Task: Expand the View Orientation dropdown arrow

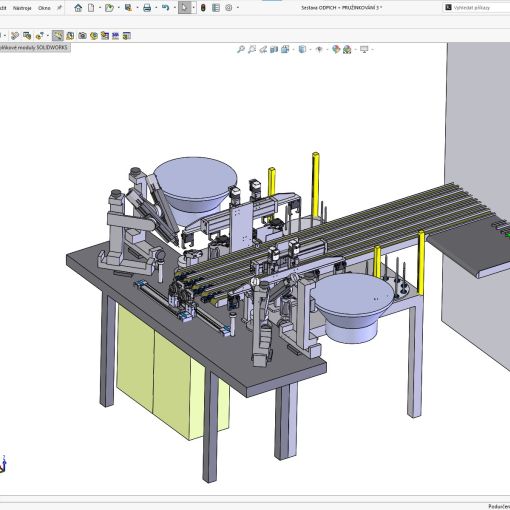Action: pos(293,50)
